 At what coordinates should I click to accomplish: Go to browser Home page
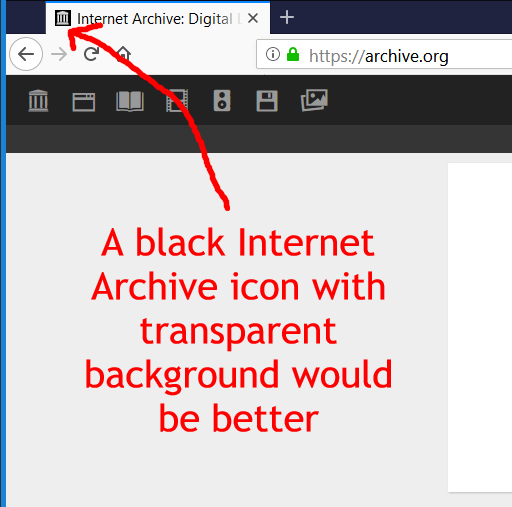123,53
